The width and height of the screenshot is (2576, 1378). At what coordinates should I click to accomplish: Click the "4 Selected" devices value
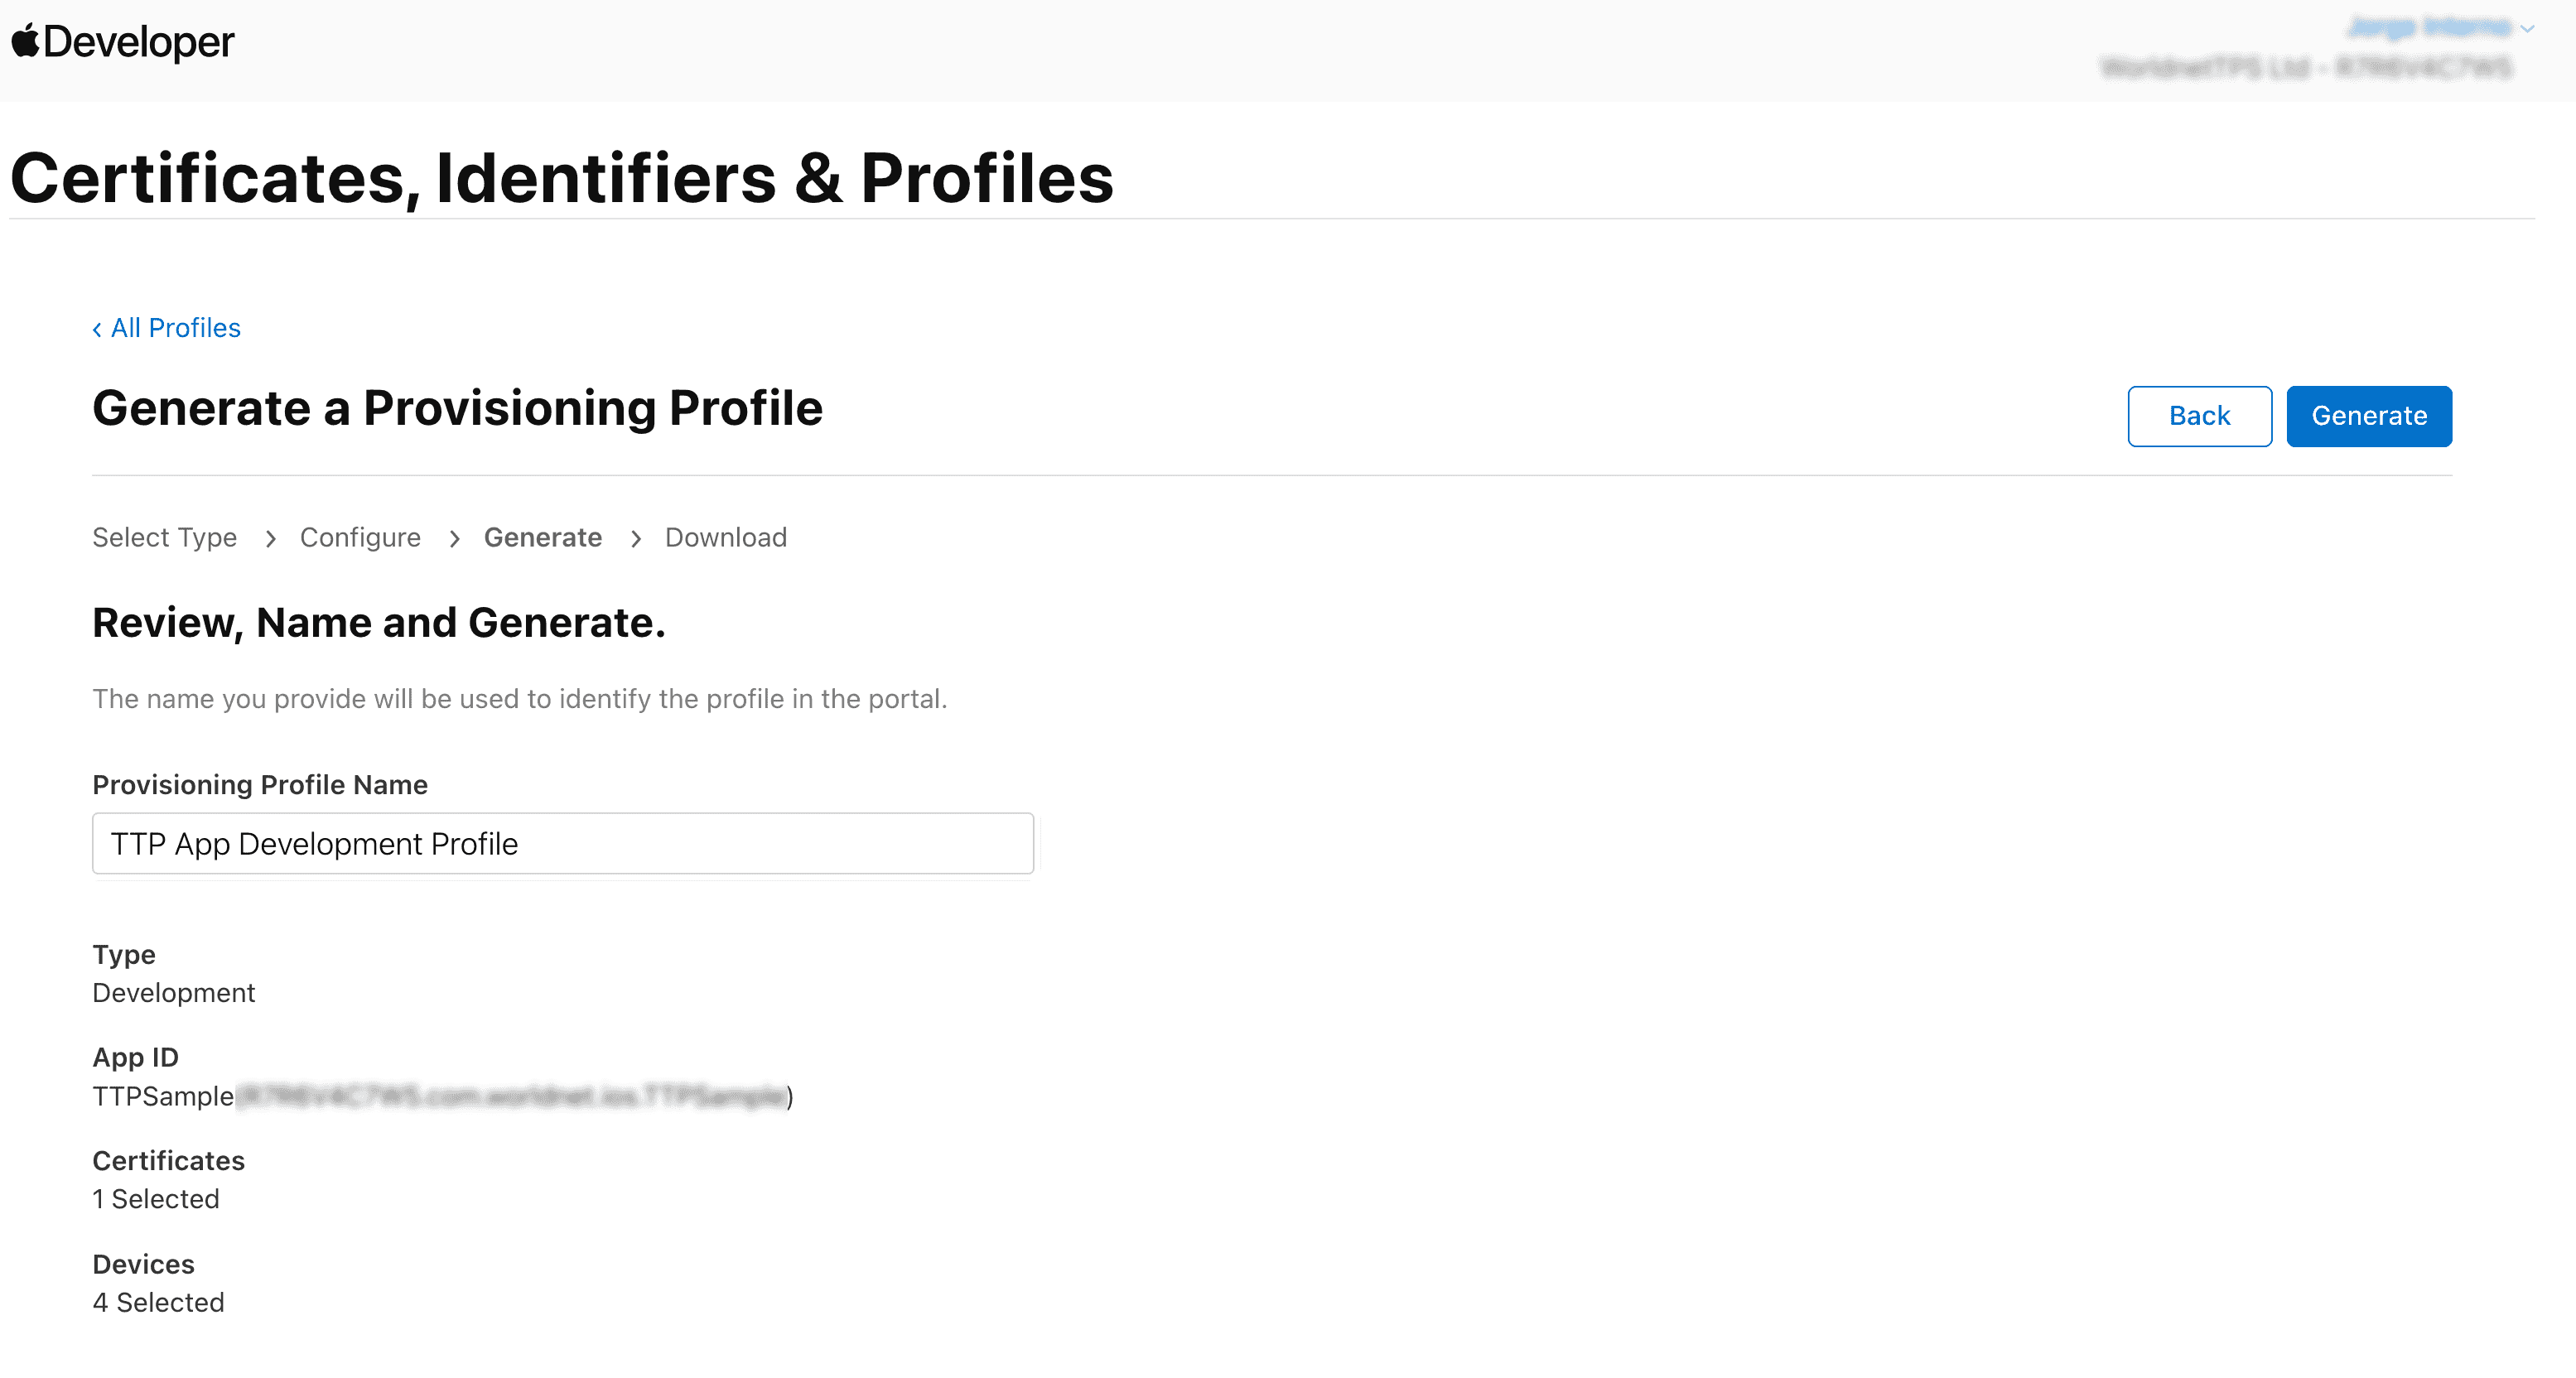(158, 1302)
